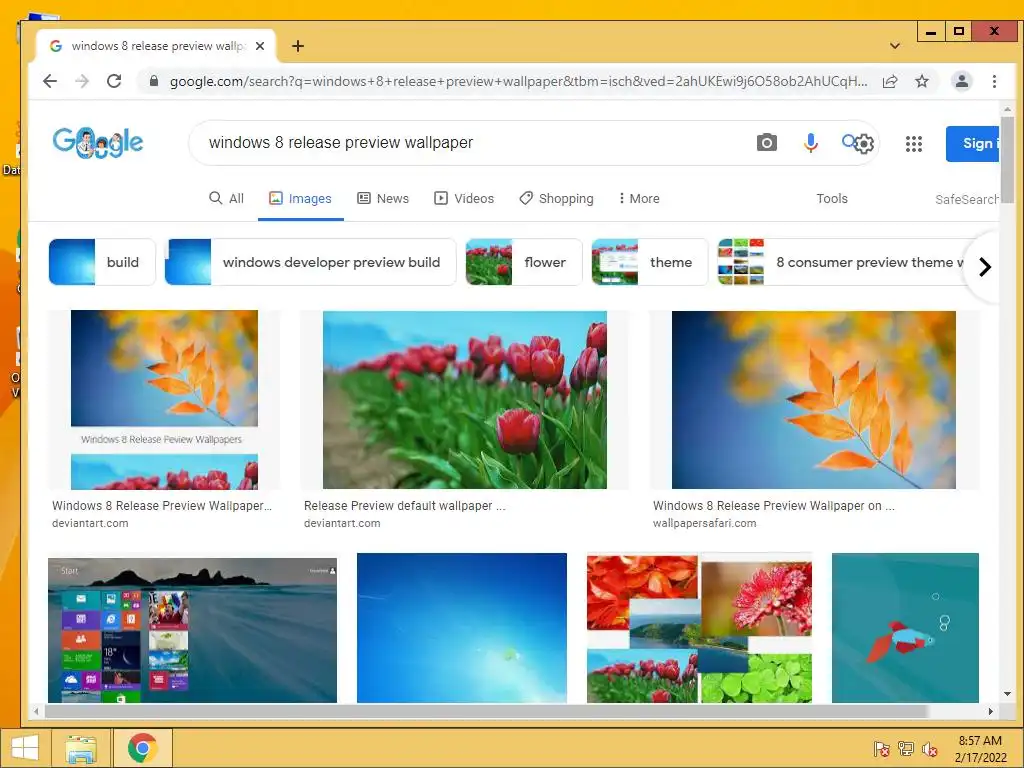Open 'Windows 8 Release Preview Wallpaper...' deviantart link
The image size is (1024, 768).
161,505
